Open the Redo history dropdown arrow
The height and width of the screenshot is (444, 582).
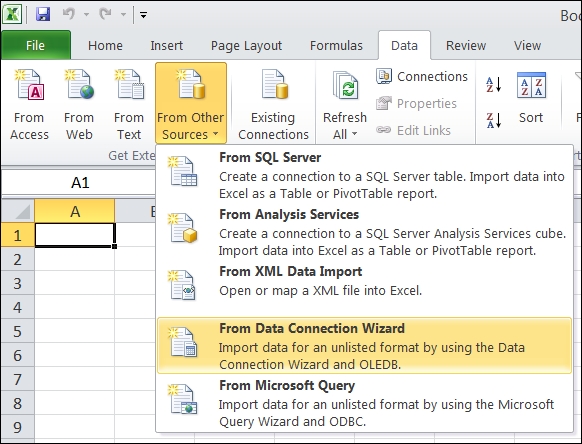coord(123,15)
